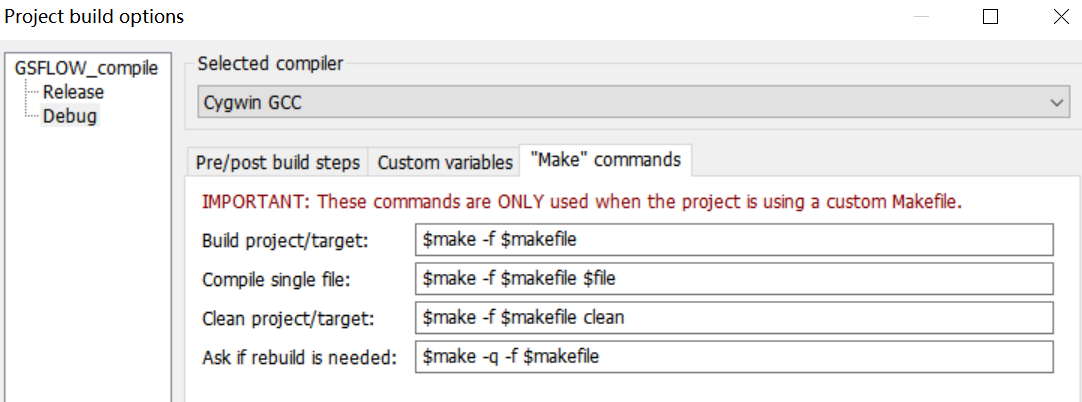Screen dimensions: 1082x402
Task: Click the "Ask if rebuild is needed:" label
Action: pyautogui.click(x=300, y=357)
